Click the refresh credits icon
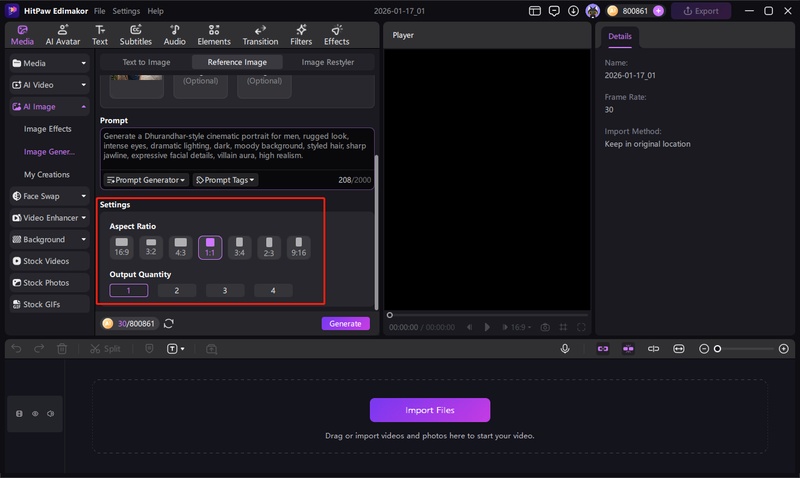 [169, 323]
